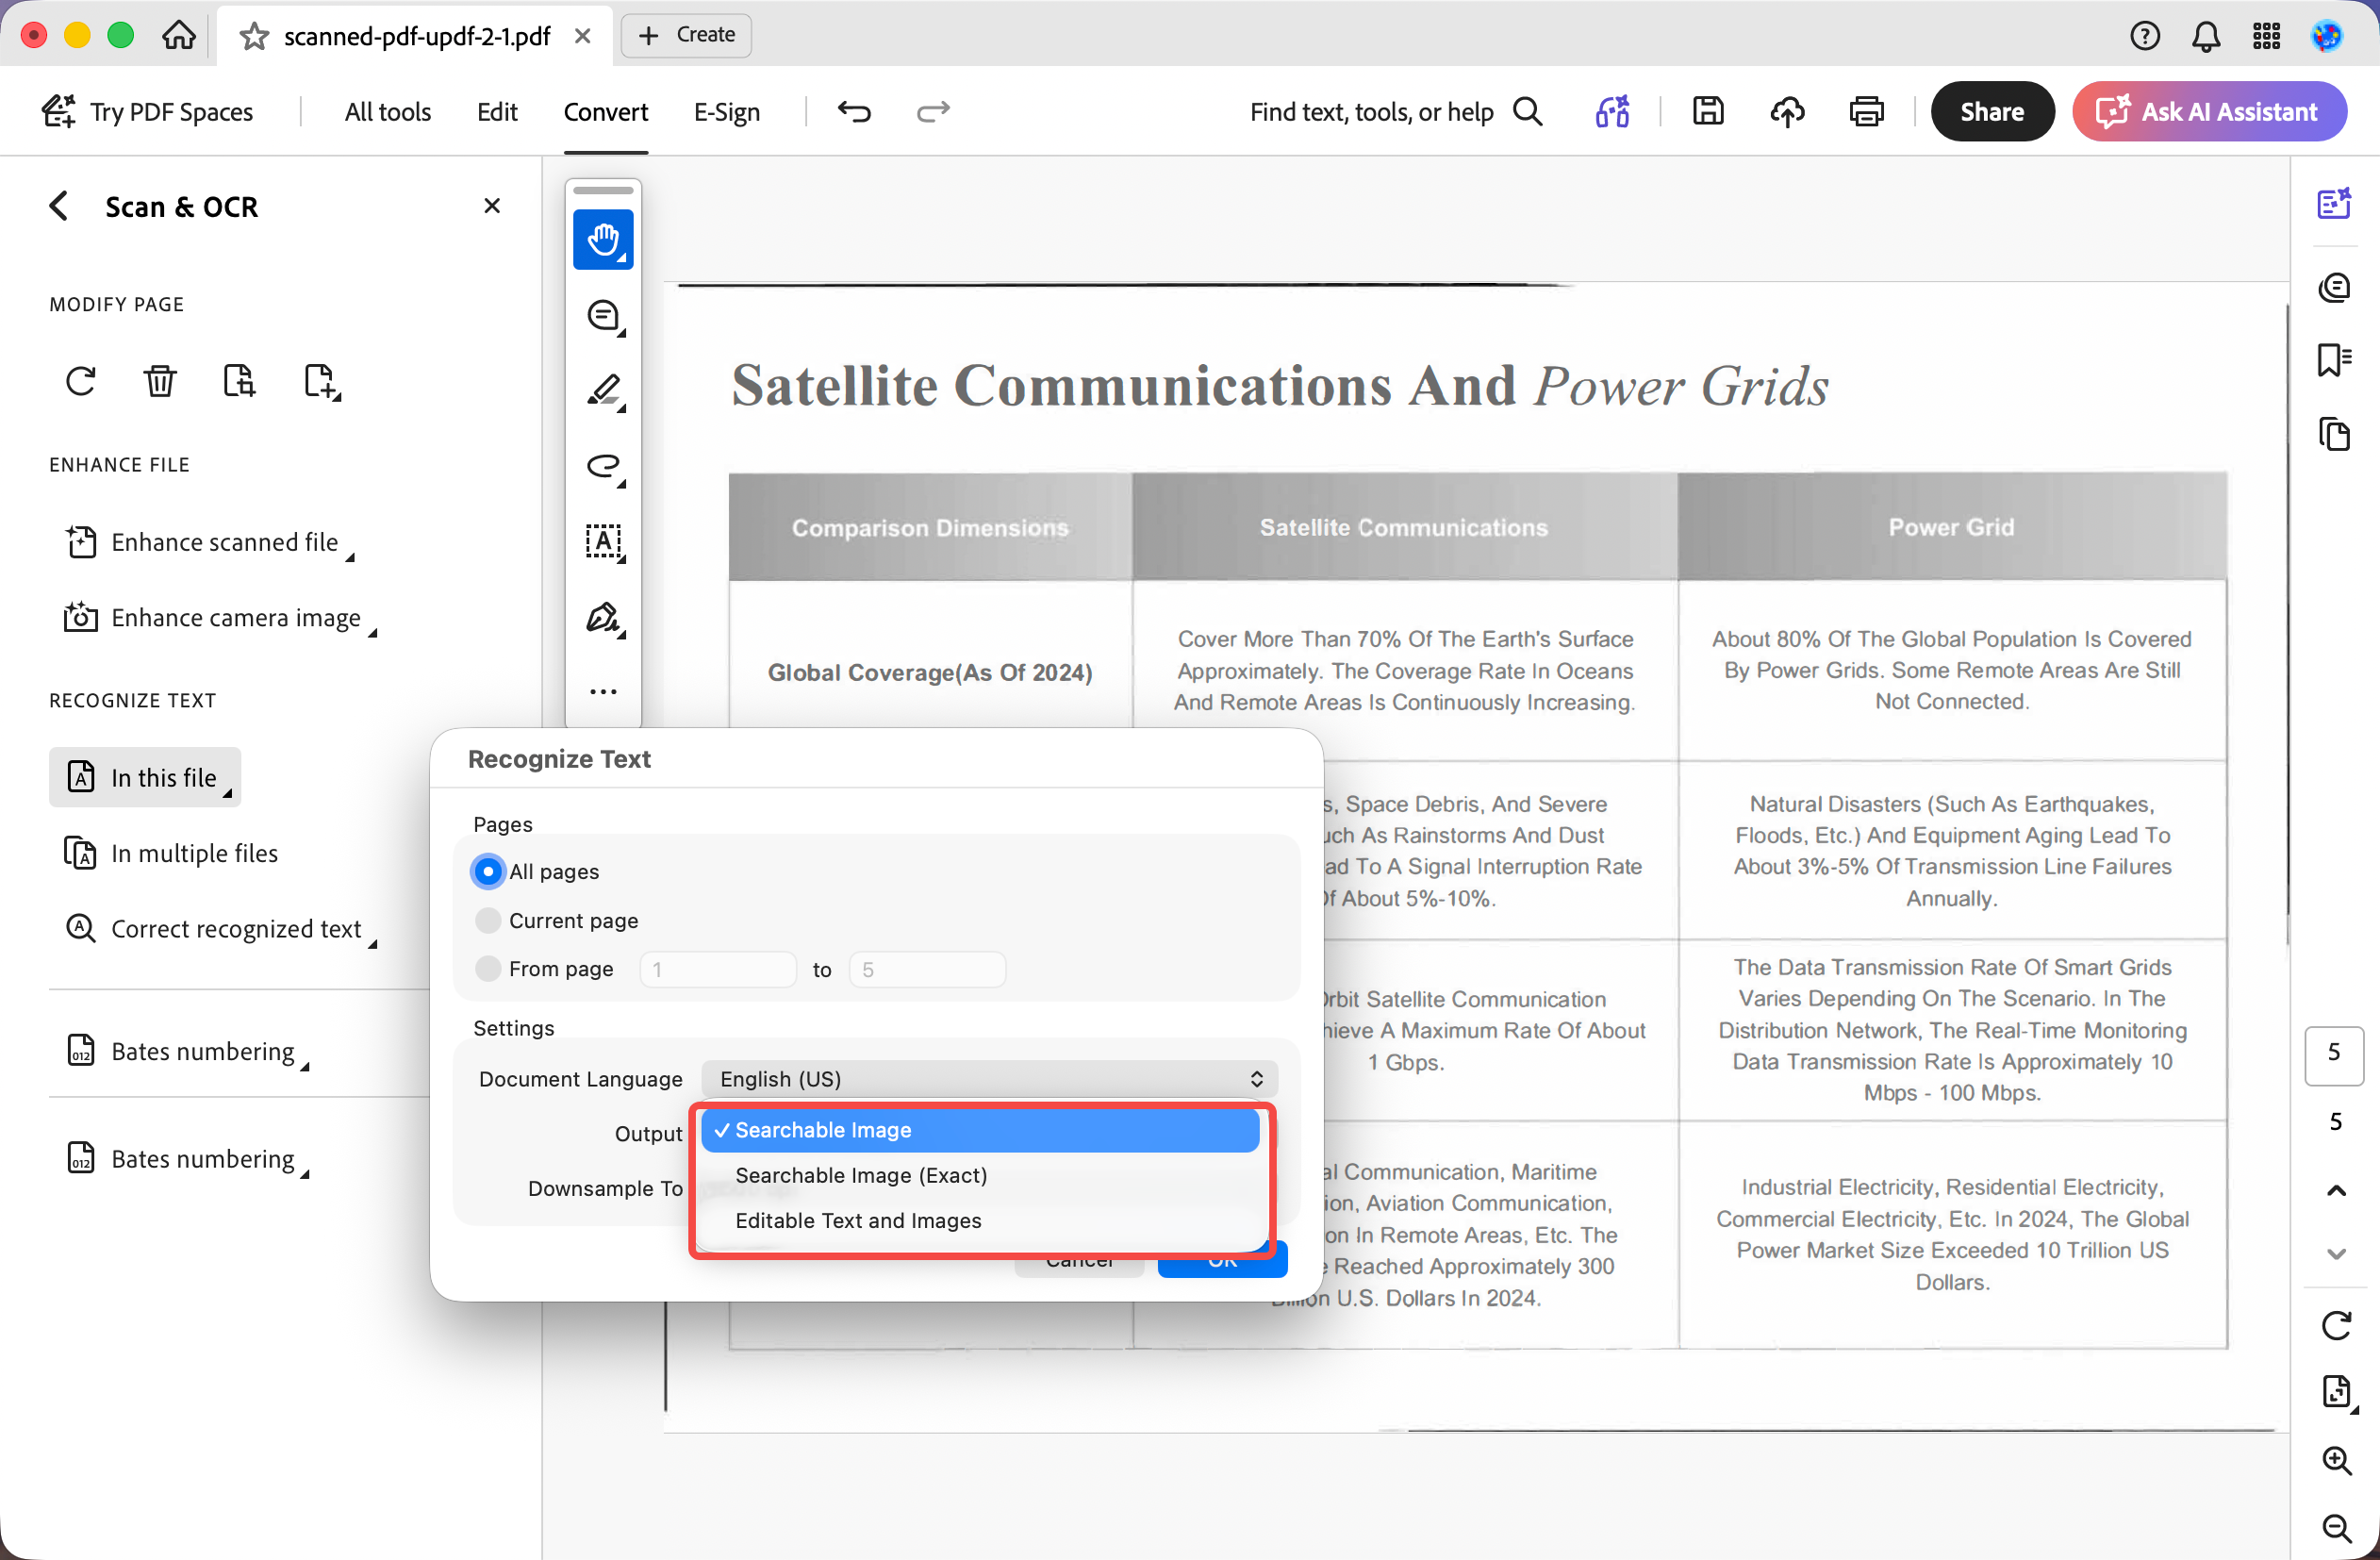Upload file to cloud storage
2380x1560 pixels.
(x=1788, y=111)
